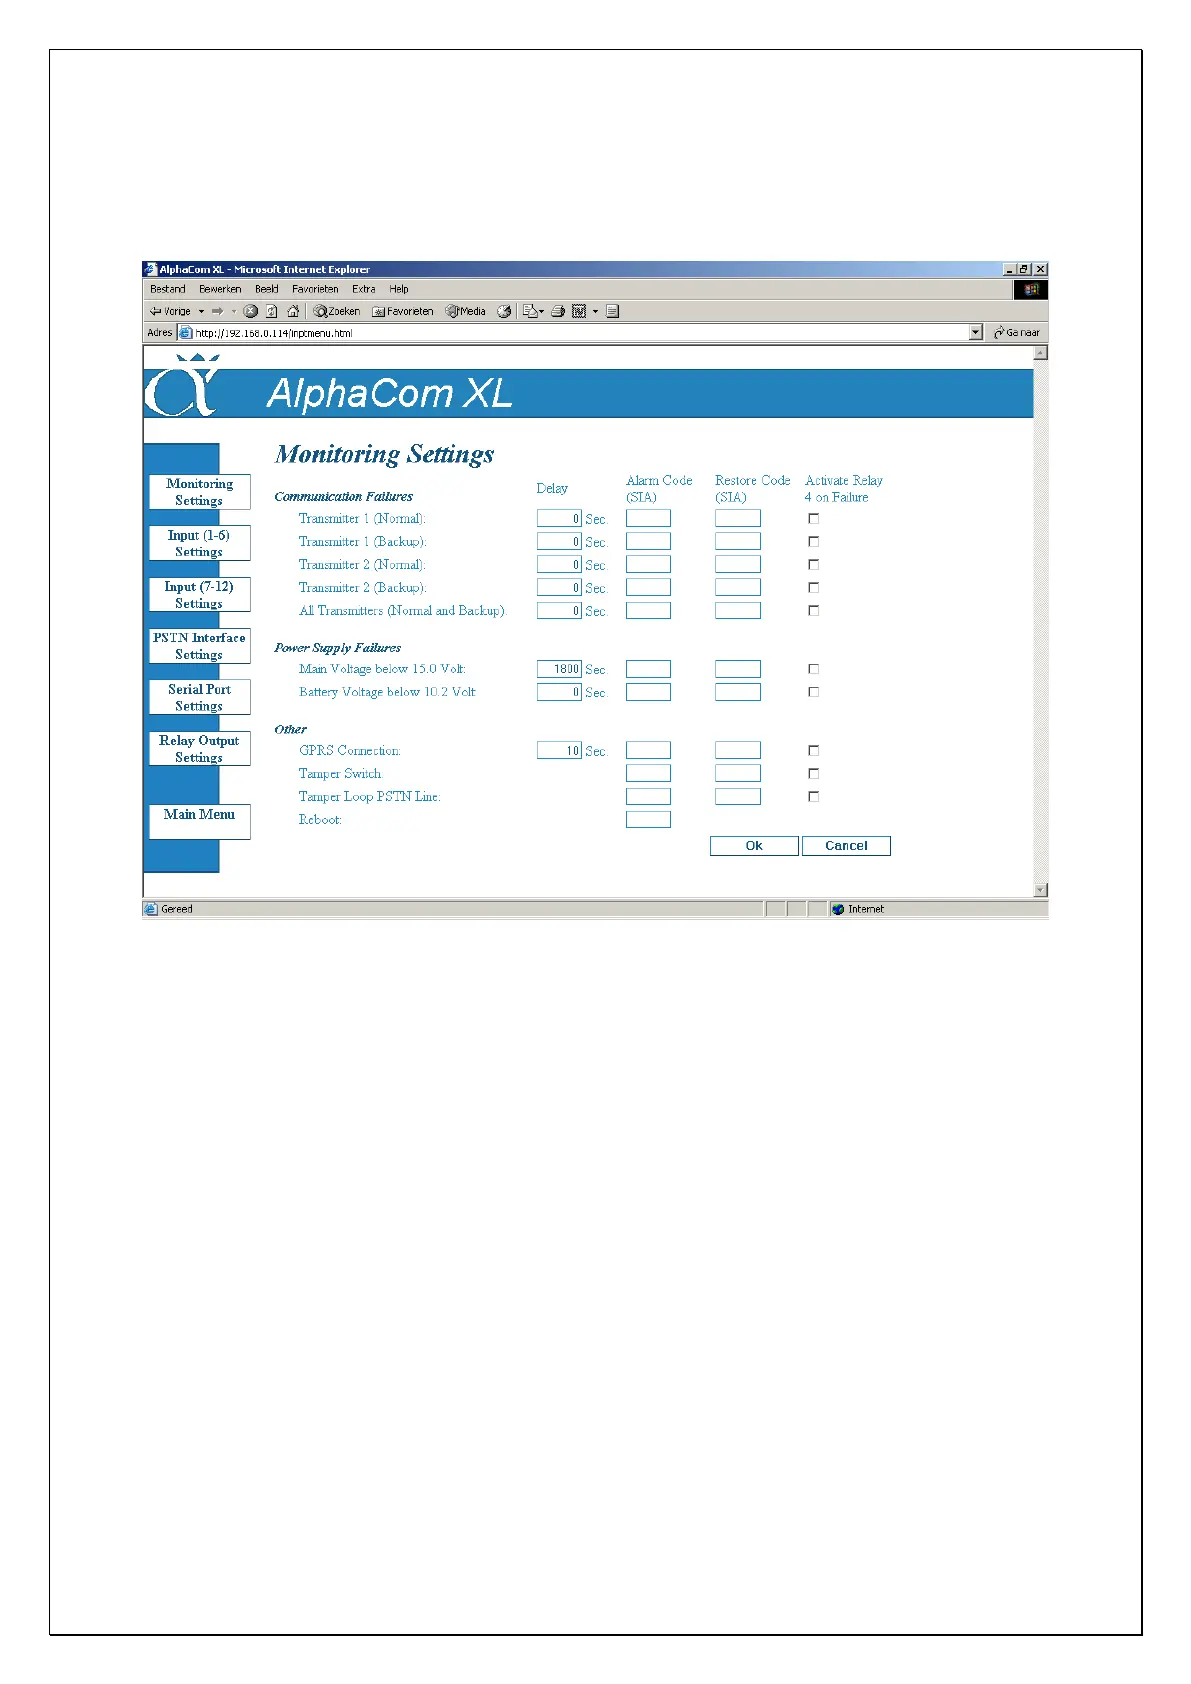Enable relay for Transmitter 1 (Backup) failure
This screenshot has width=1191, height=1684.
tap(814, 542)
